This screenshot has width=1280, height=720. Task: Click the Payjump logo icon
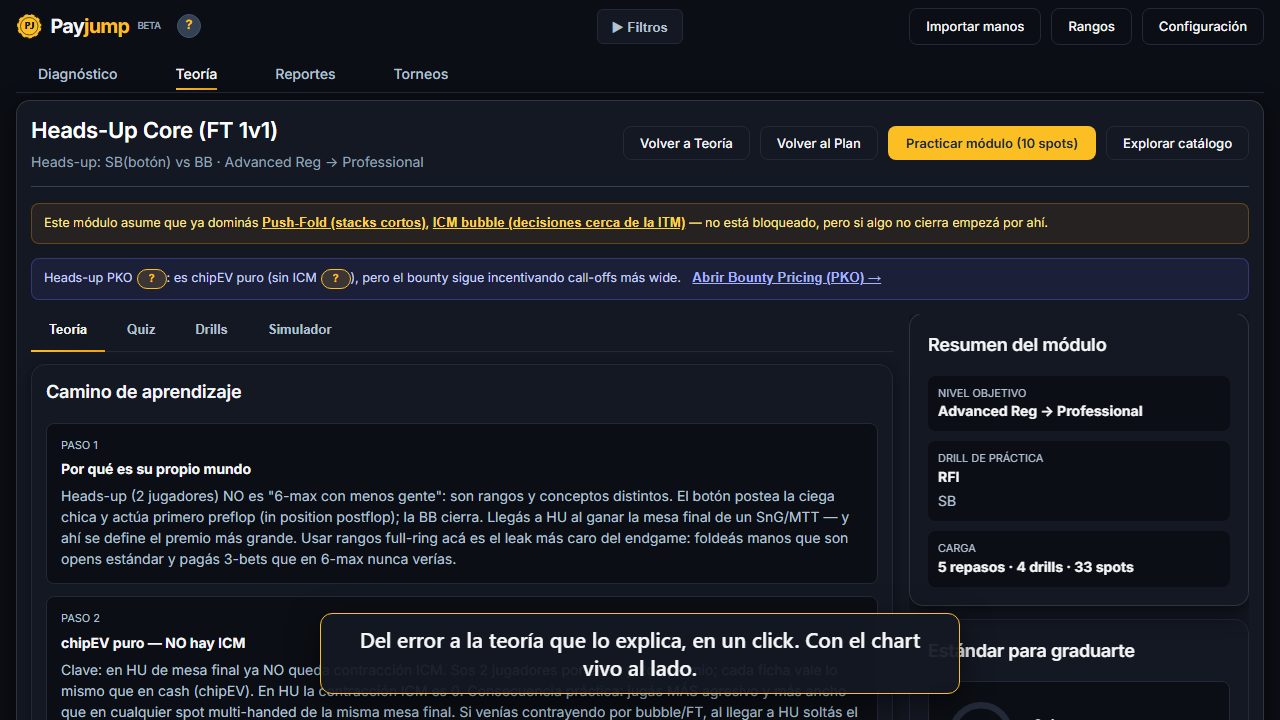point(30,27)
